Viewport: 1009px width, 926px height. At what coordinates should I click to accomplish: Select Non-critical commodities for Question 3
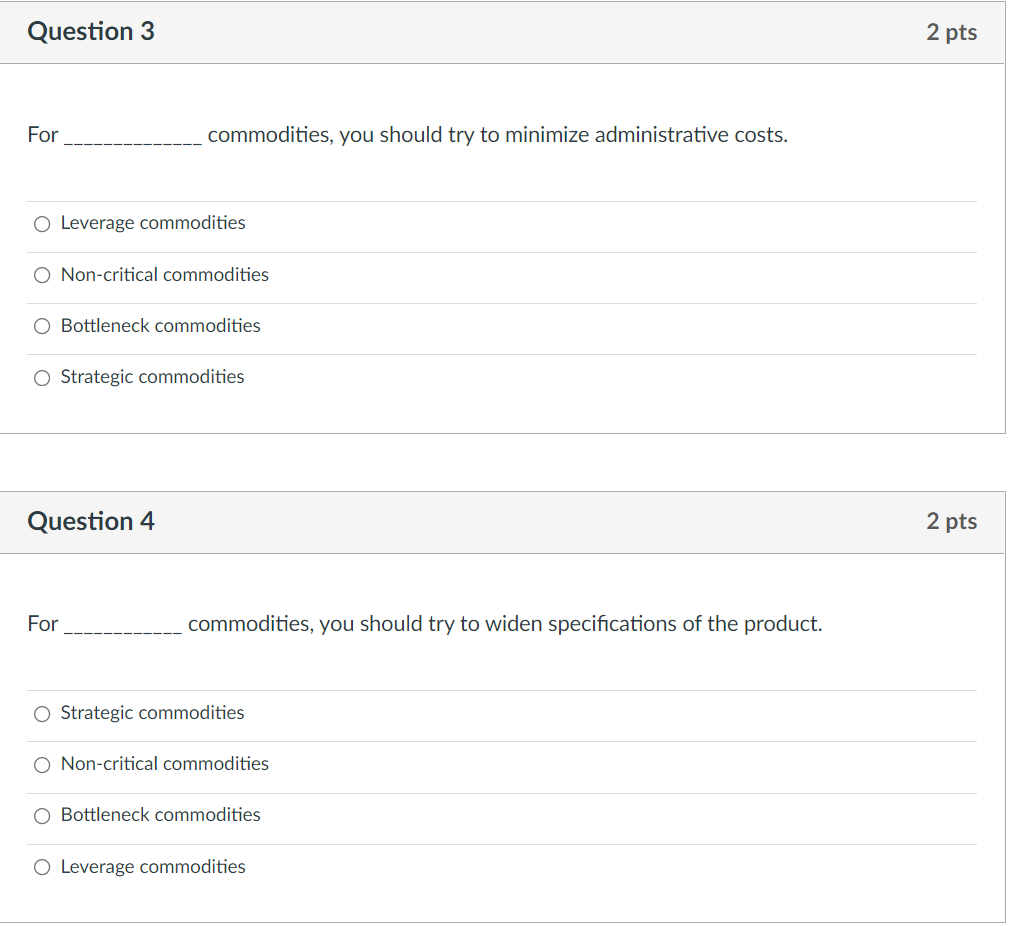[42, 274]
